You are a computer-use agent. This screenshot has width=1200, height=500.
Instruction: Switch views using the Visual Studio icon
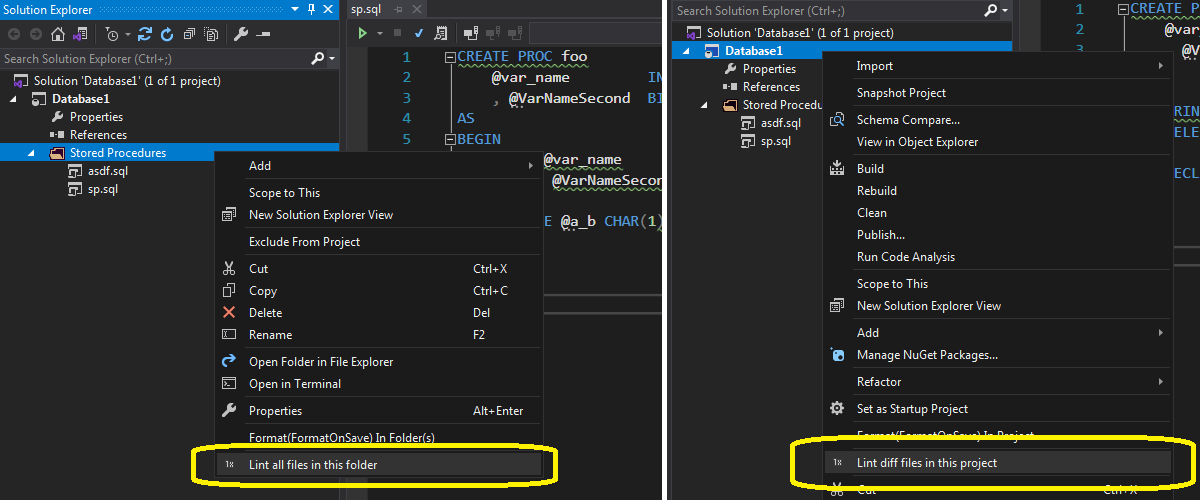[79, 34]
